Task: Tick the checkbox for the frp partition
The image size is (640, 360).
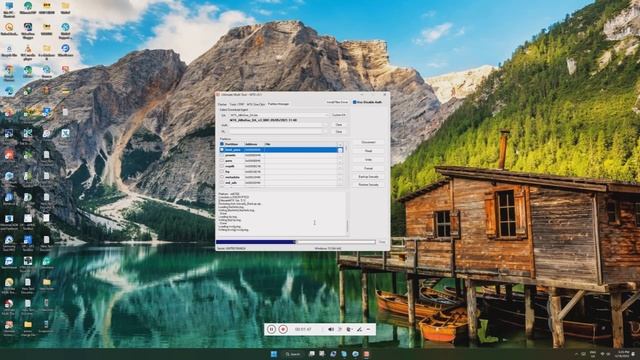Action: point(222,172)
